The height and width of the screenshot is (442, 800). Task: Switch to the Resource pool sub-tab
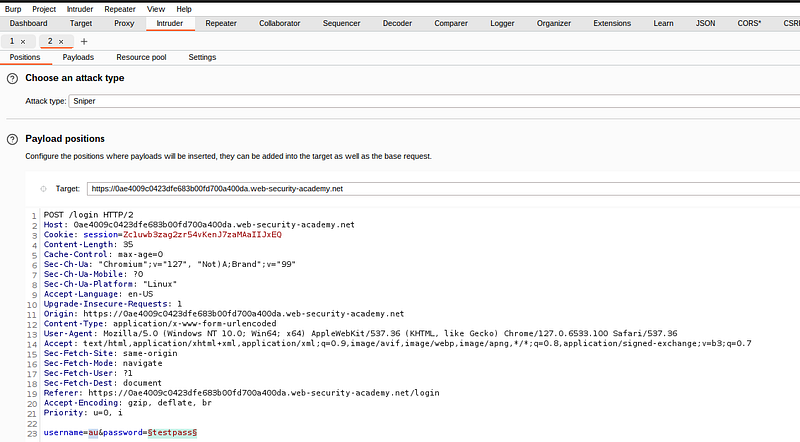[141, 57]
